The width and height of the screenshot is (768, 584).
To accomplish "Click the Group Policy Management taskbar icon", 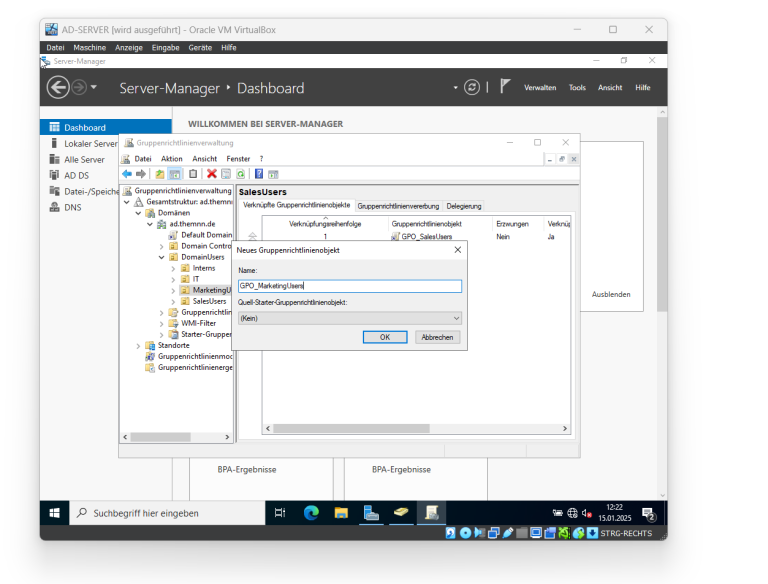I will tap(432, 513).
